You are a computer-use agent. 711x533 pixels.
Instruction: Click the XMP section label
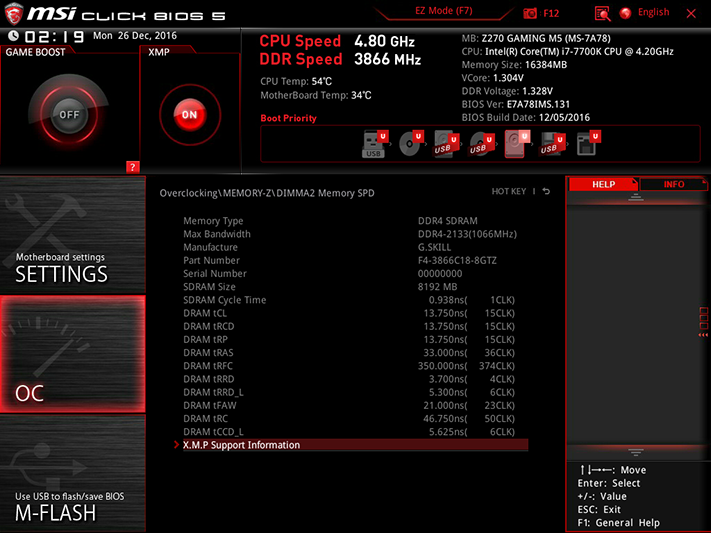pyautogui.click(x=159, y=52)
